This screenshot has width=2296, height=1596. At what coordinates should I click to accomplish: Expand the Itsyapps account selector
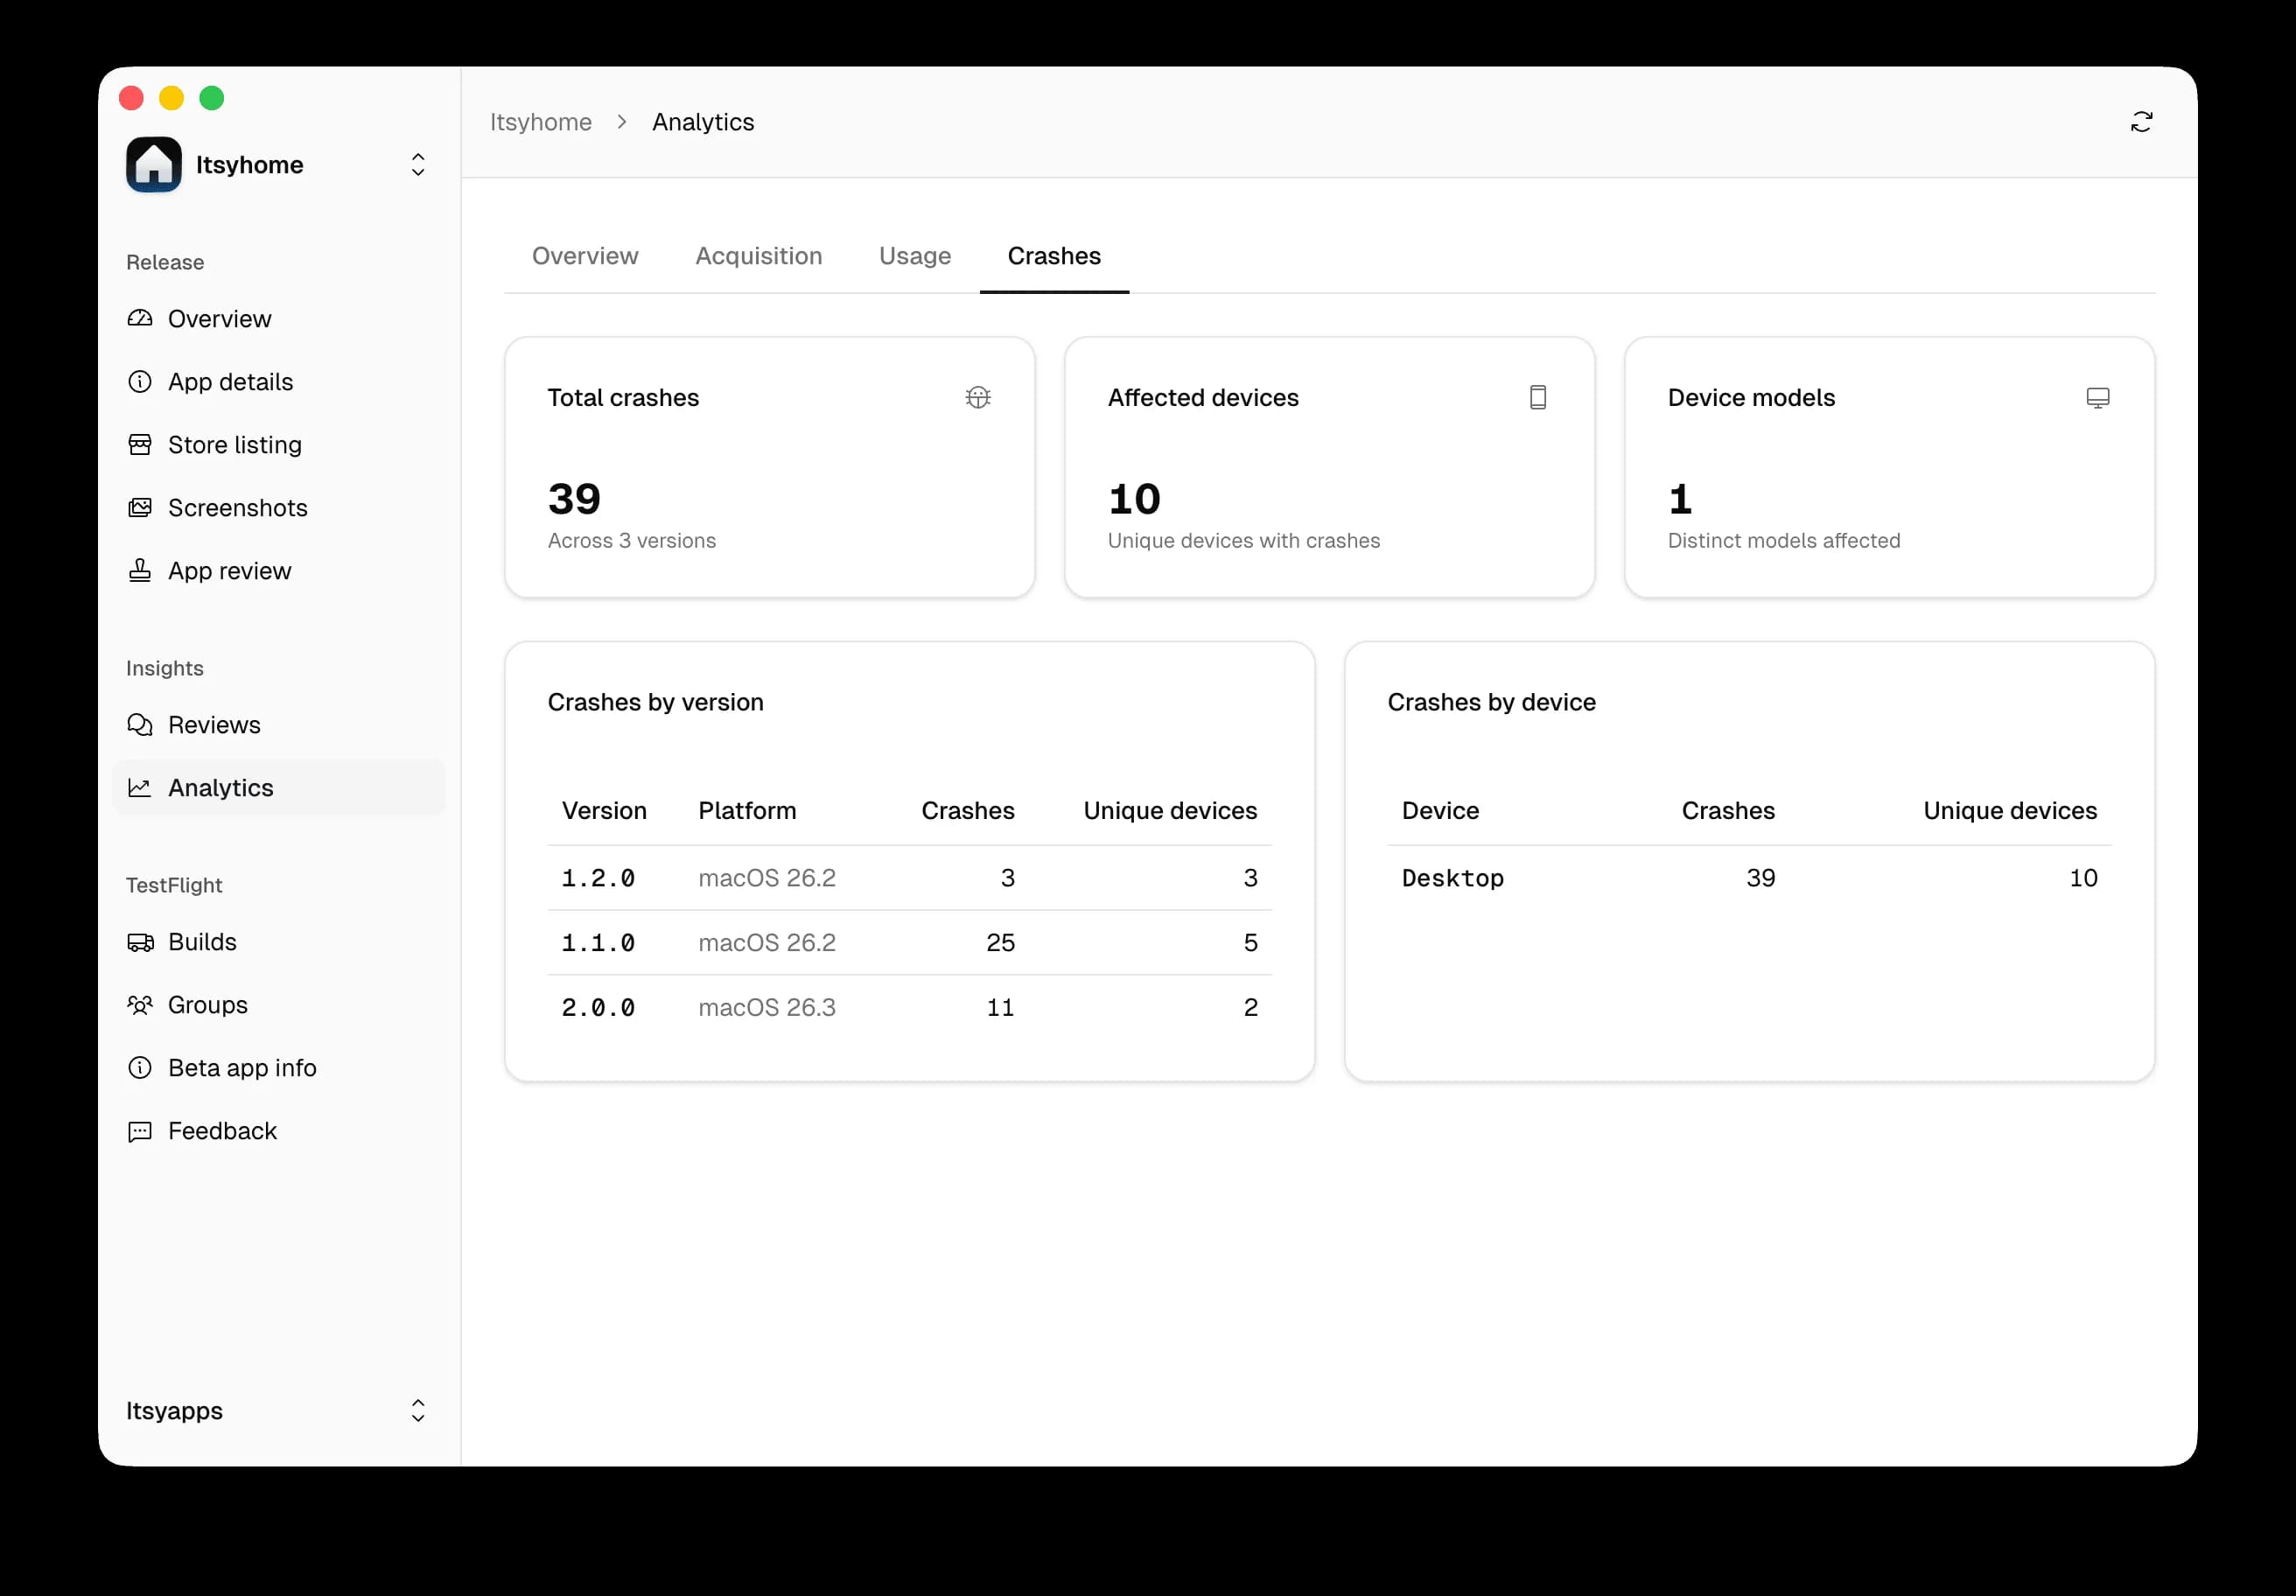click(x=418, y=1411)
